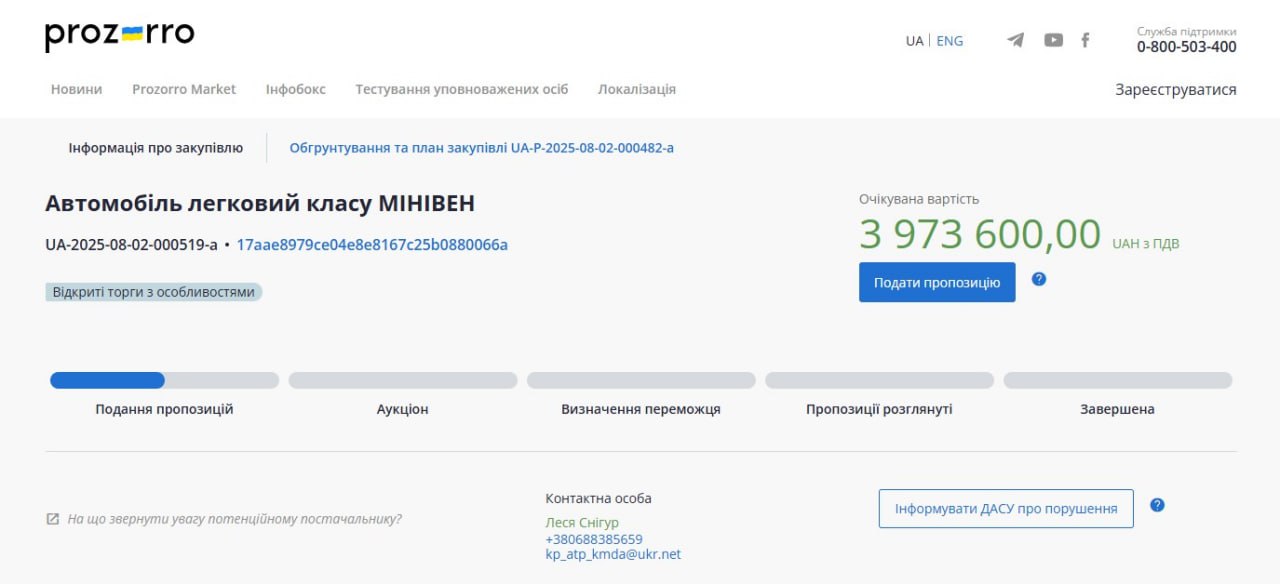Switch language to ENG

949,41
